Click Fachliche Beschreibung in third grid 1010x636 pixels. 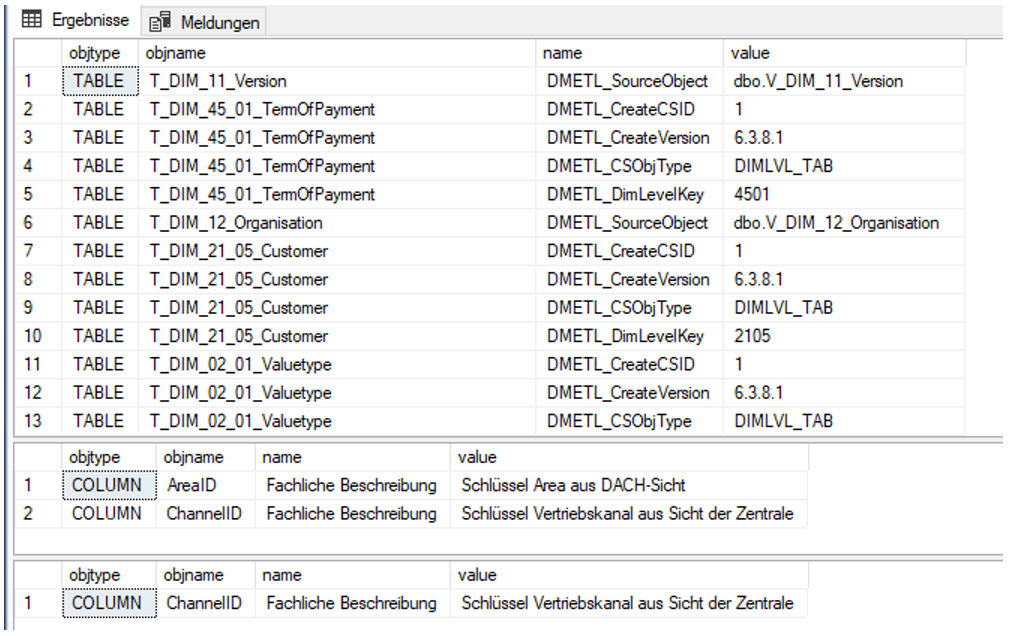(x=352, y=603)
